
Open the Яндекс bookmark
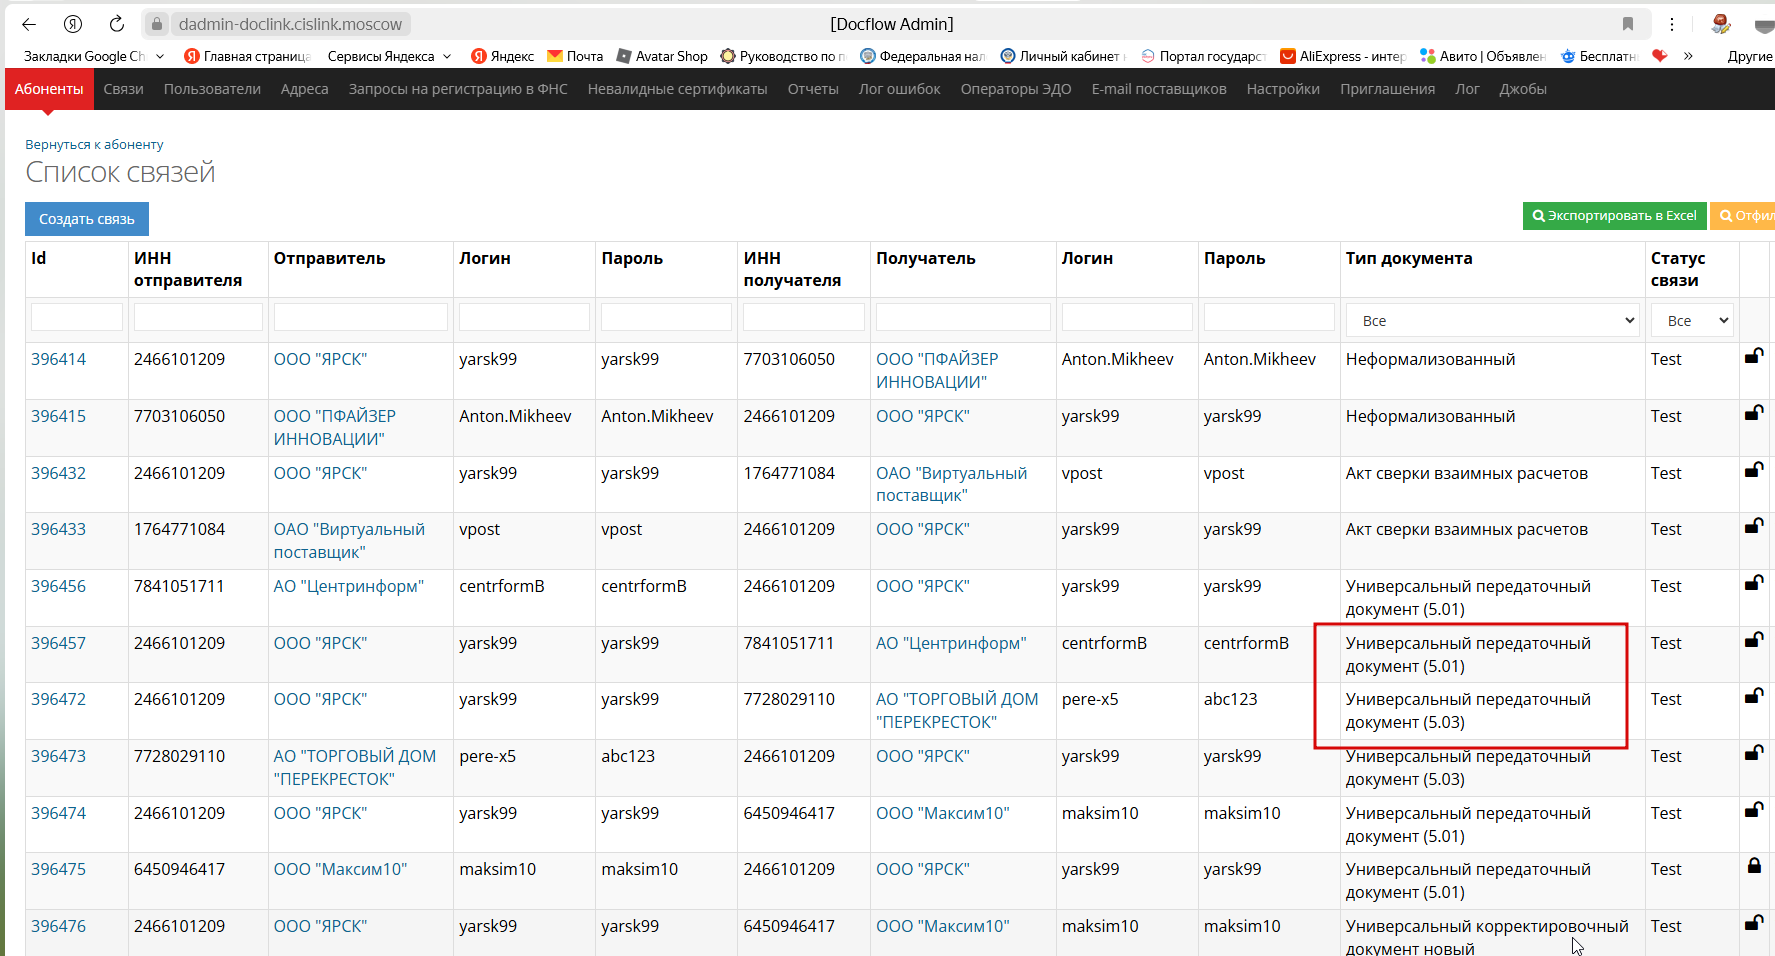click(x=503, y=56)
